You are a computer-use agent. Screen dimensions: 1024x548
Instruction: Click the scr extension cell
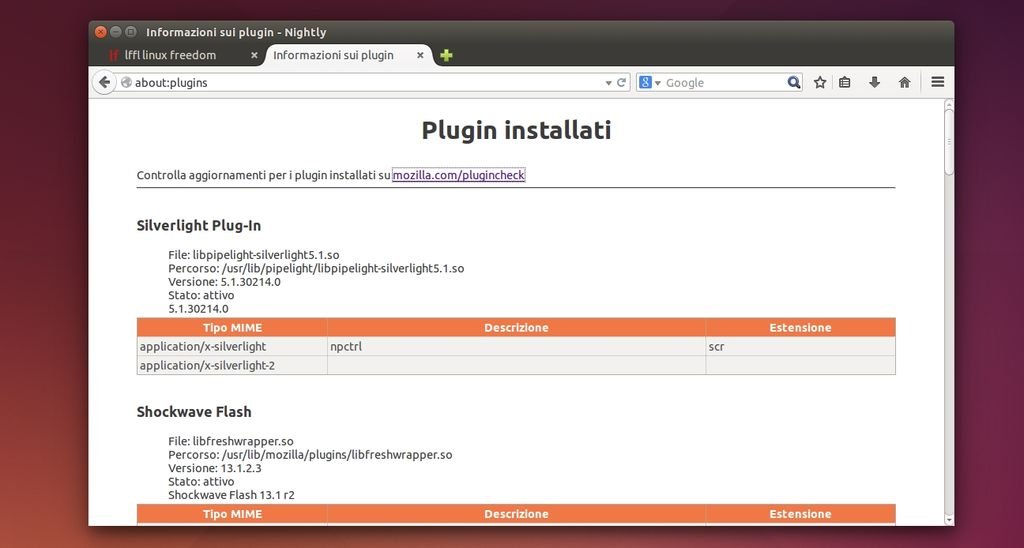[800, 347]
